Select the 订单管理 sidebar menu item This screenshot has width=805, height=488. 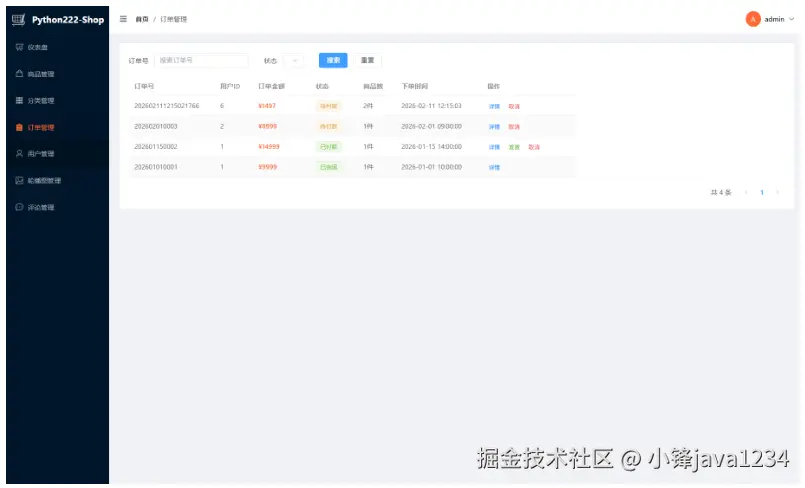[58, 127]
